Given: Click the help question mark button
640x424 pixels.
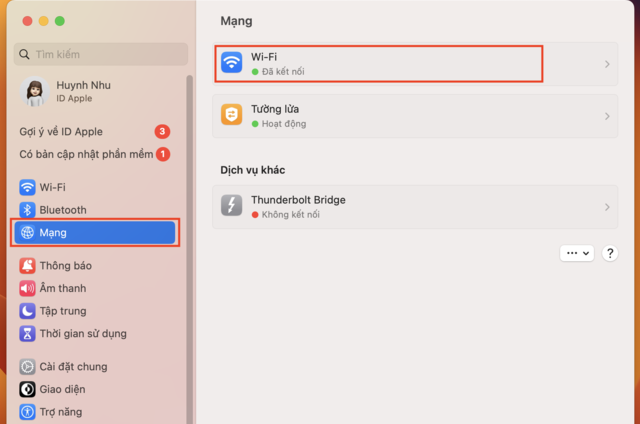Looking at the screenshot, I should click(x=610, y=254).
